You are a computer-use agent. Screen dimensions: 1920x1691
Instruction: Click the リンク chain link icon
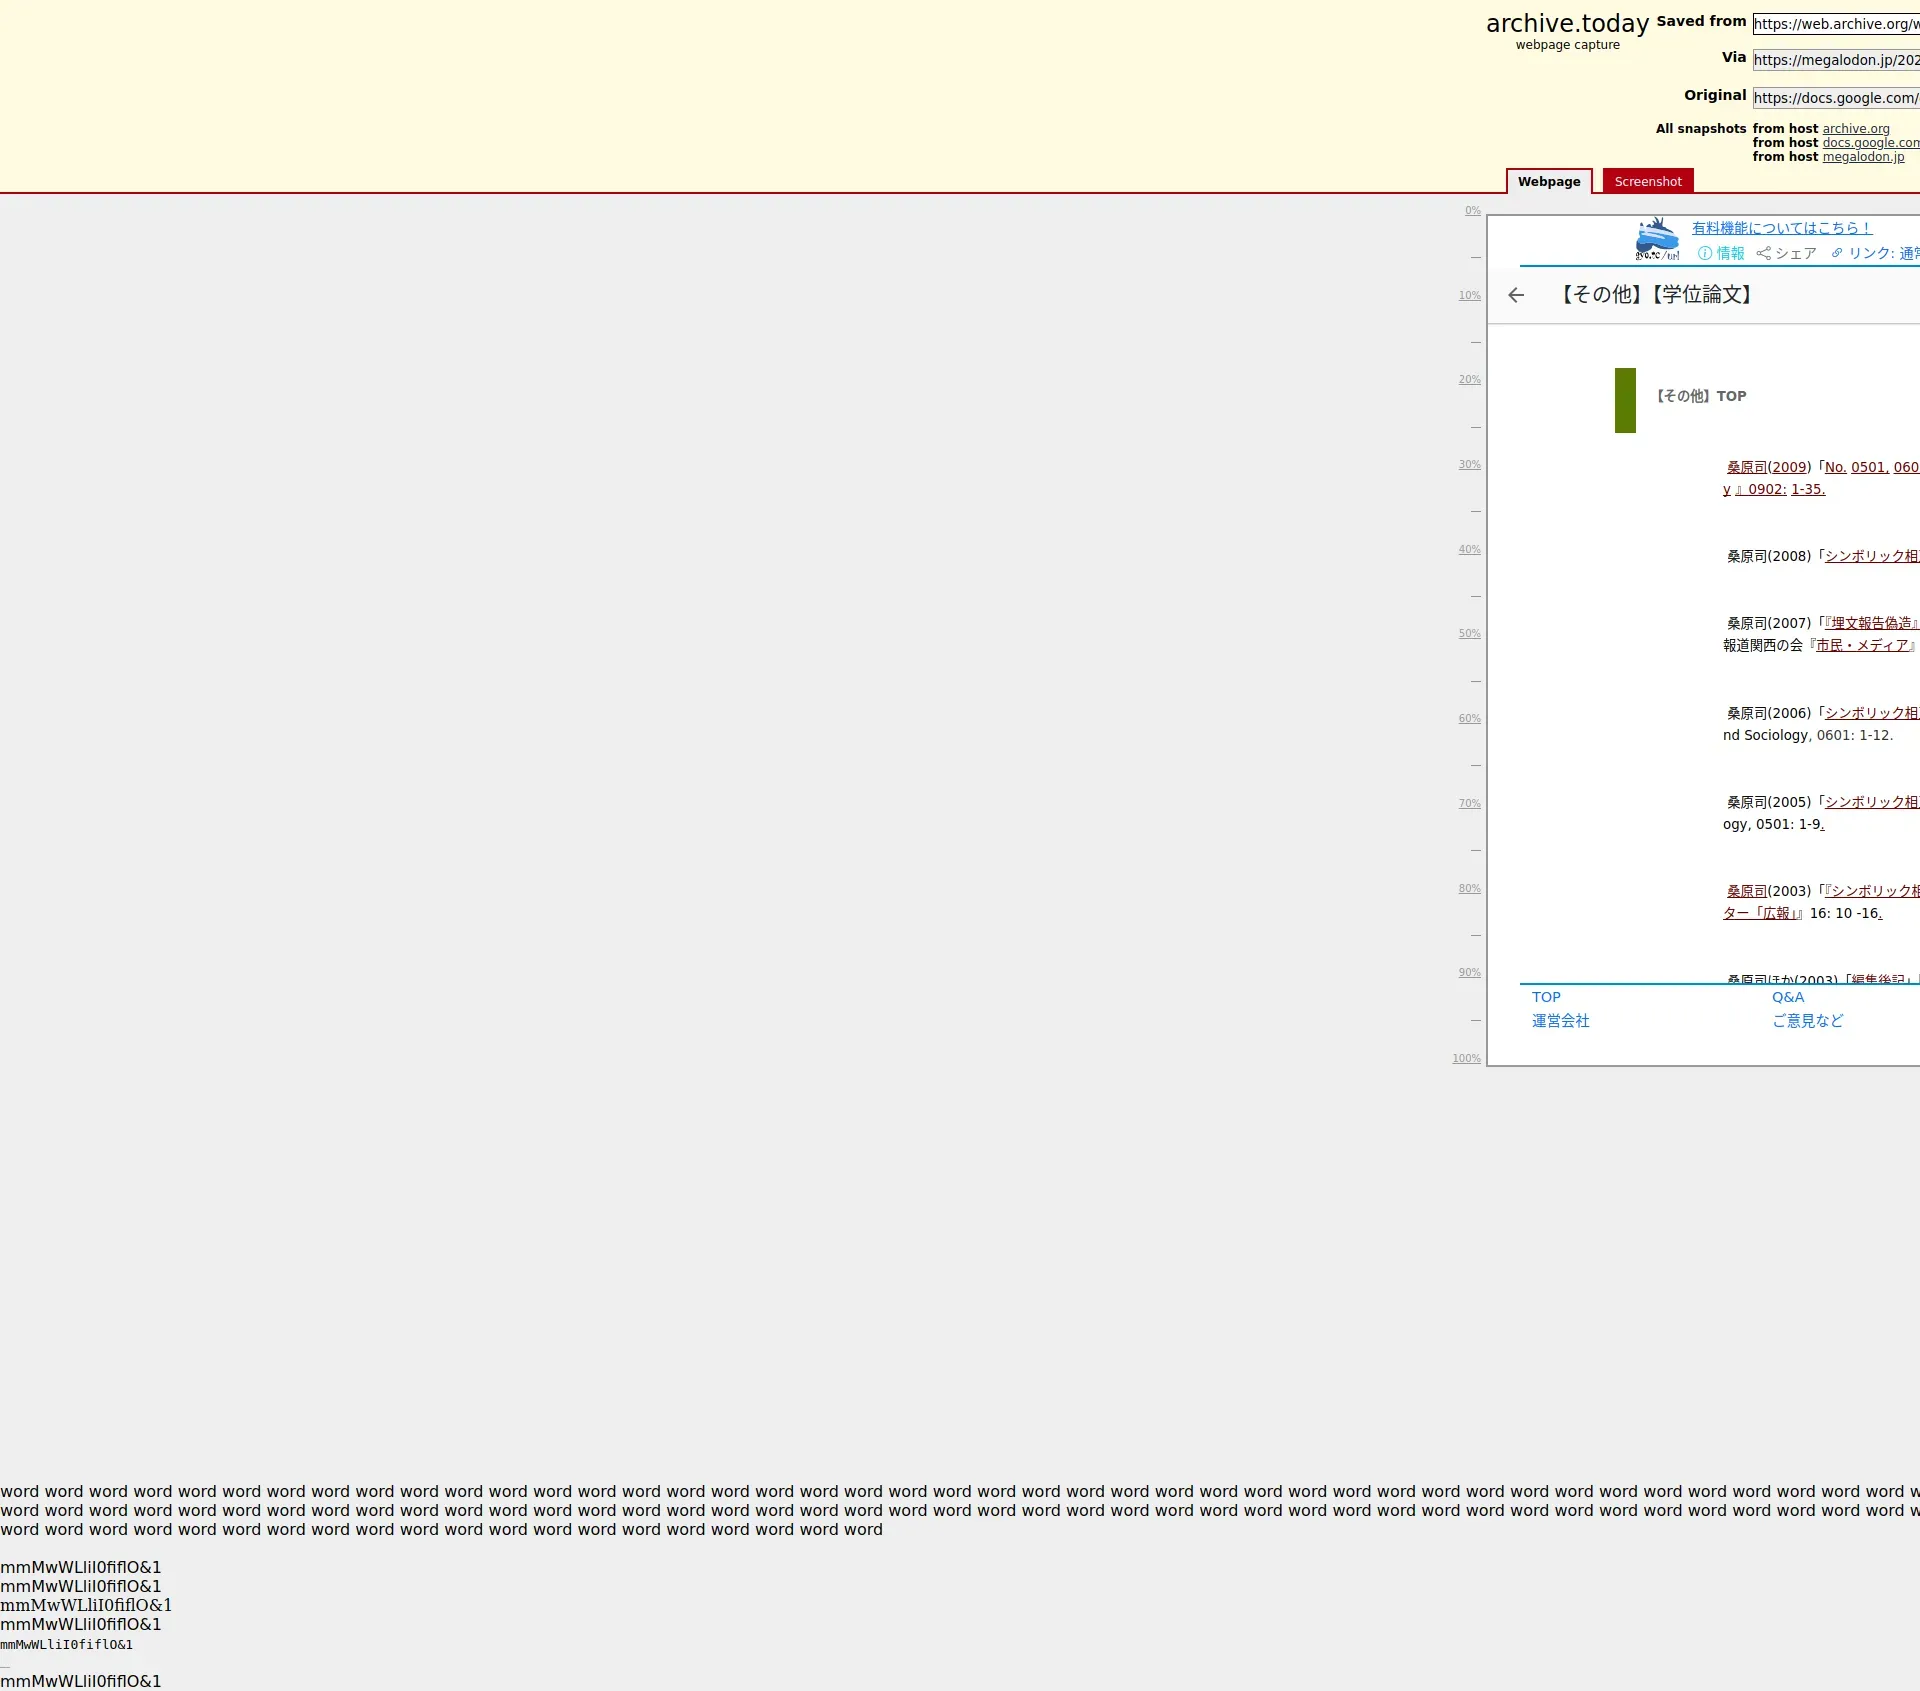tap(1837, 254)
